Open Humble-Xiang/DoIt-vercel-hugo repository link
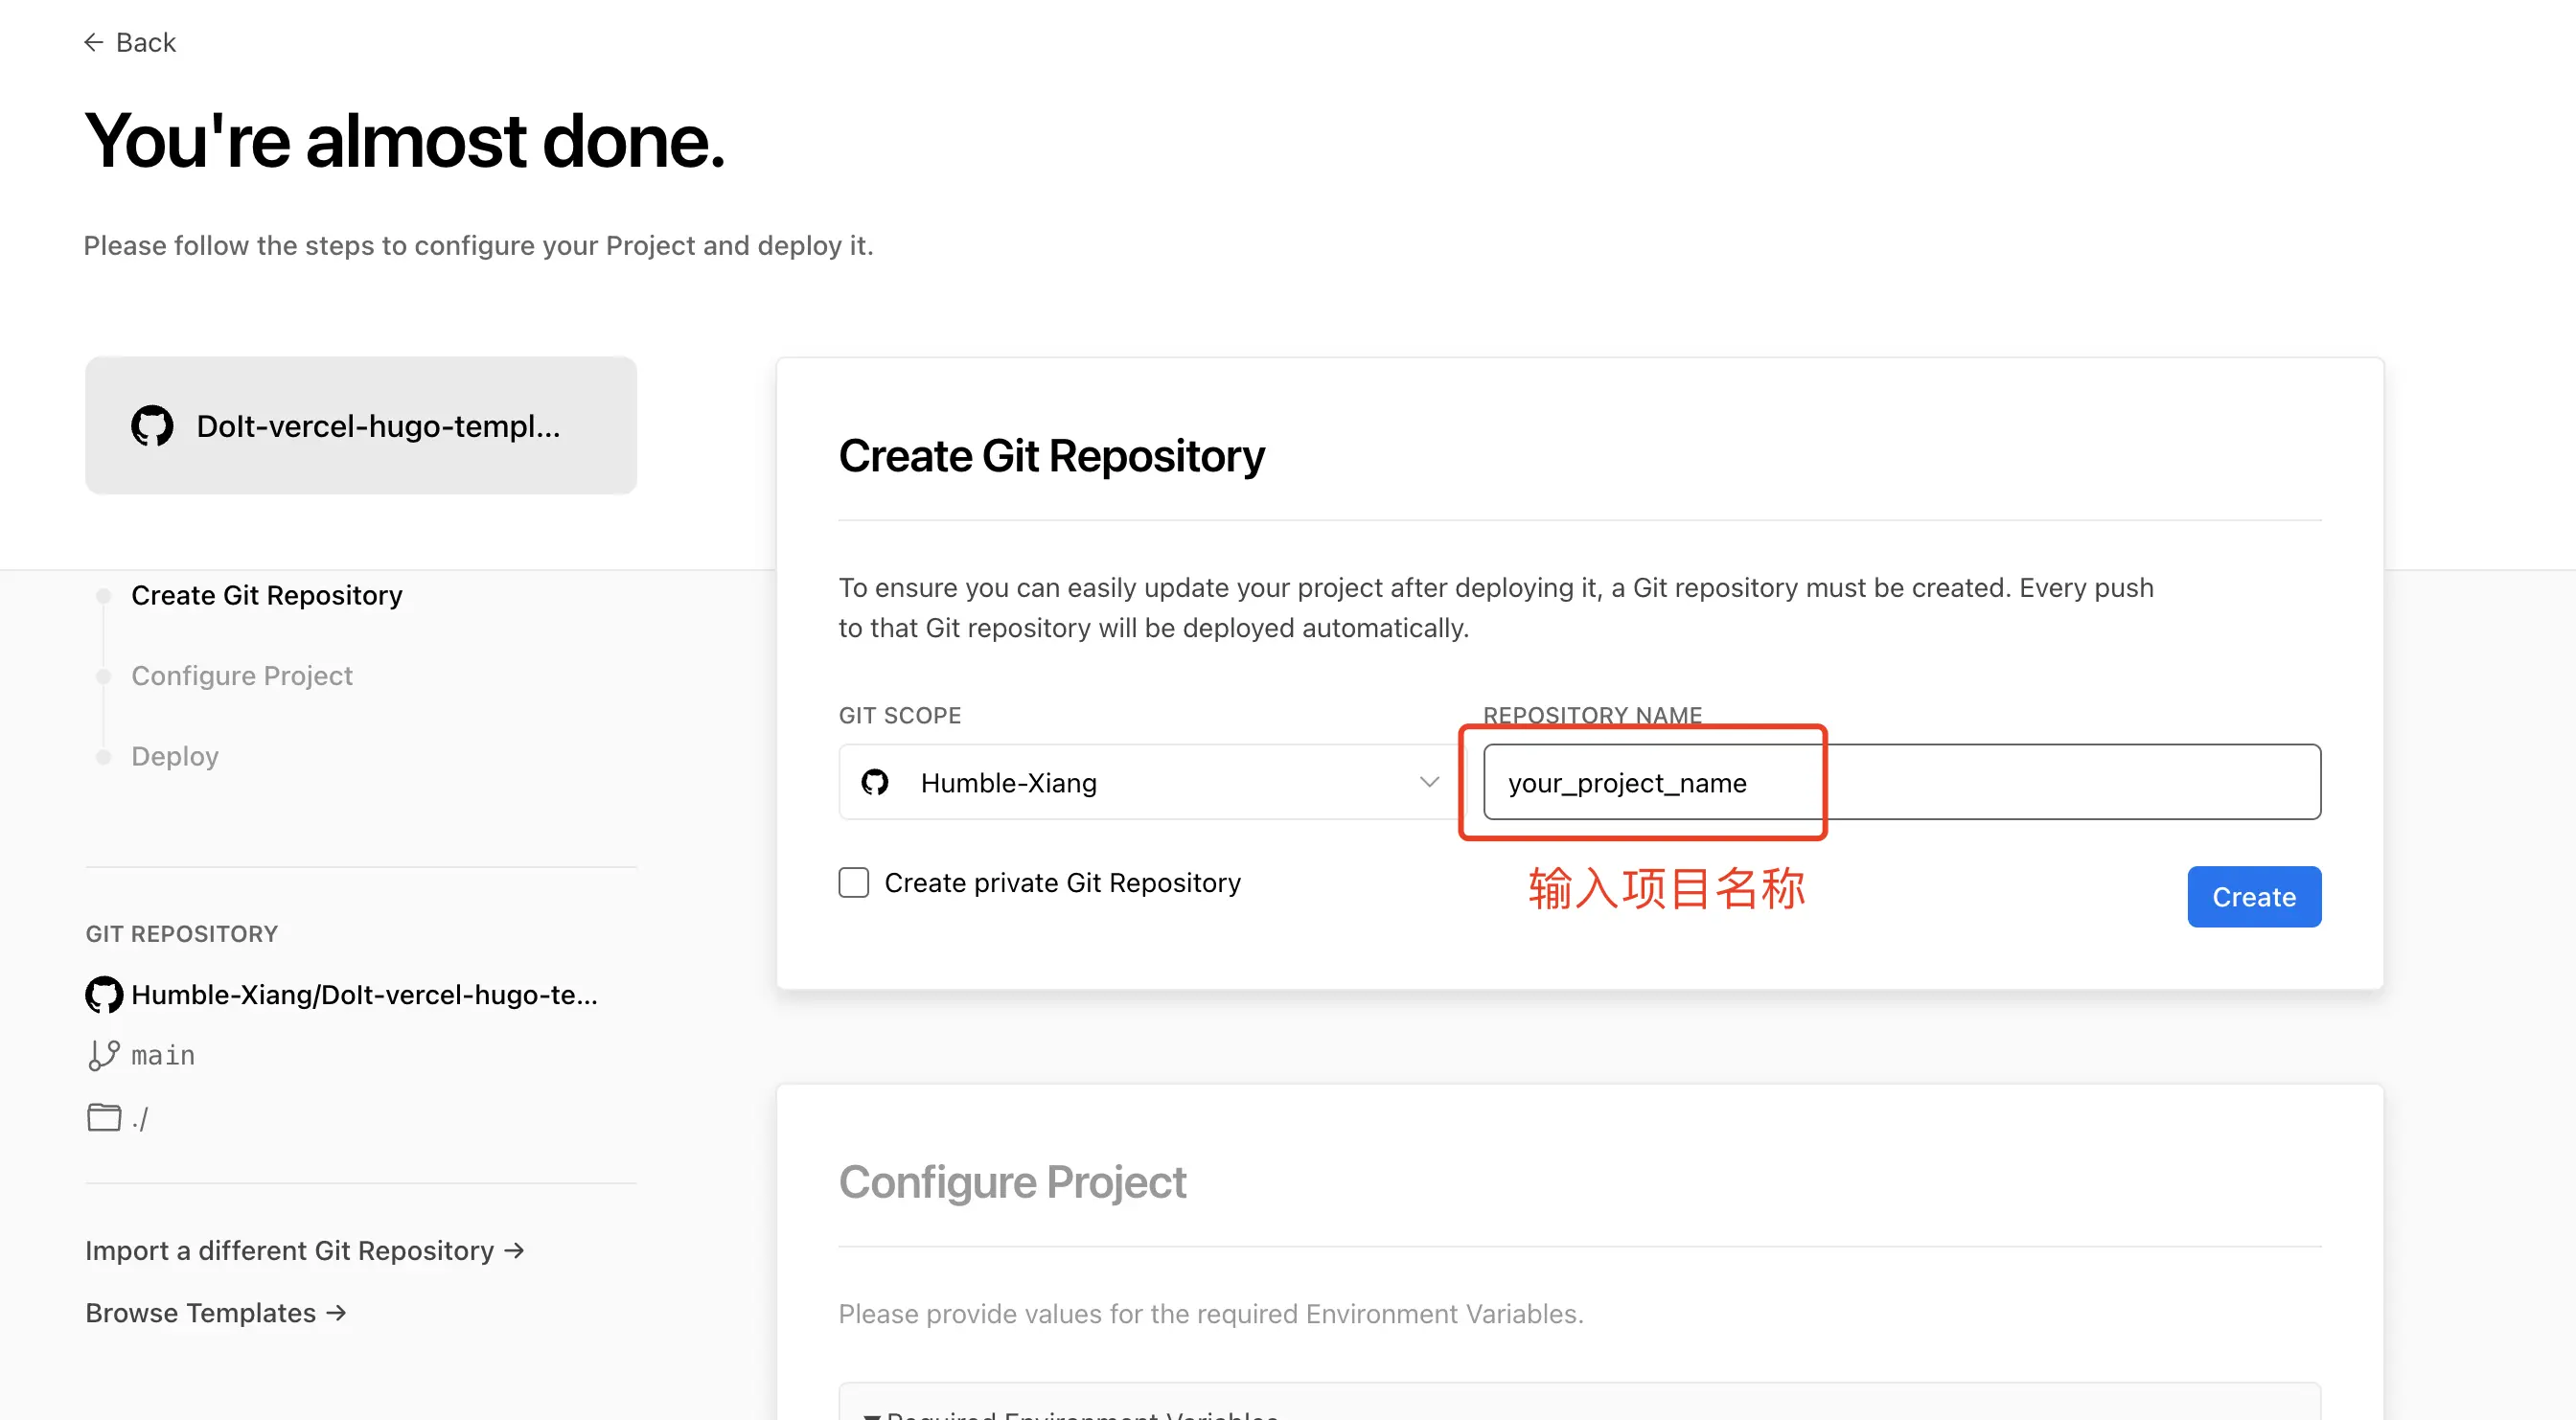 364,994
